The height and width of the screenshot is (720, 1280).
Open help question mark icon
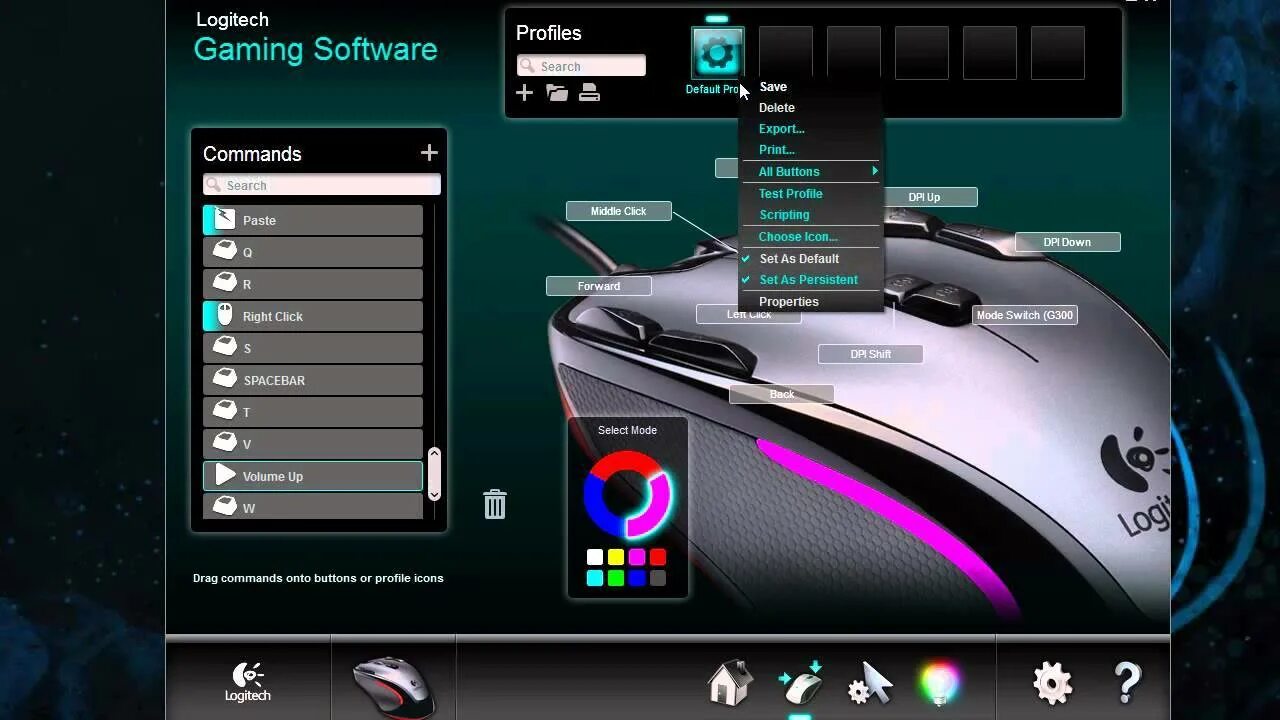coord(1127,683)
